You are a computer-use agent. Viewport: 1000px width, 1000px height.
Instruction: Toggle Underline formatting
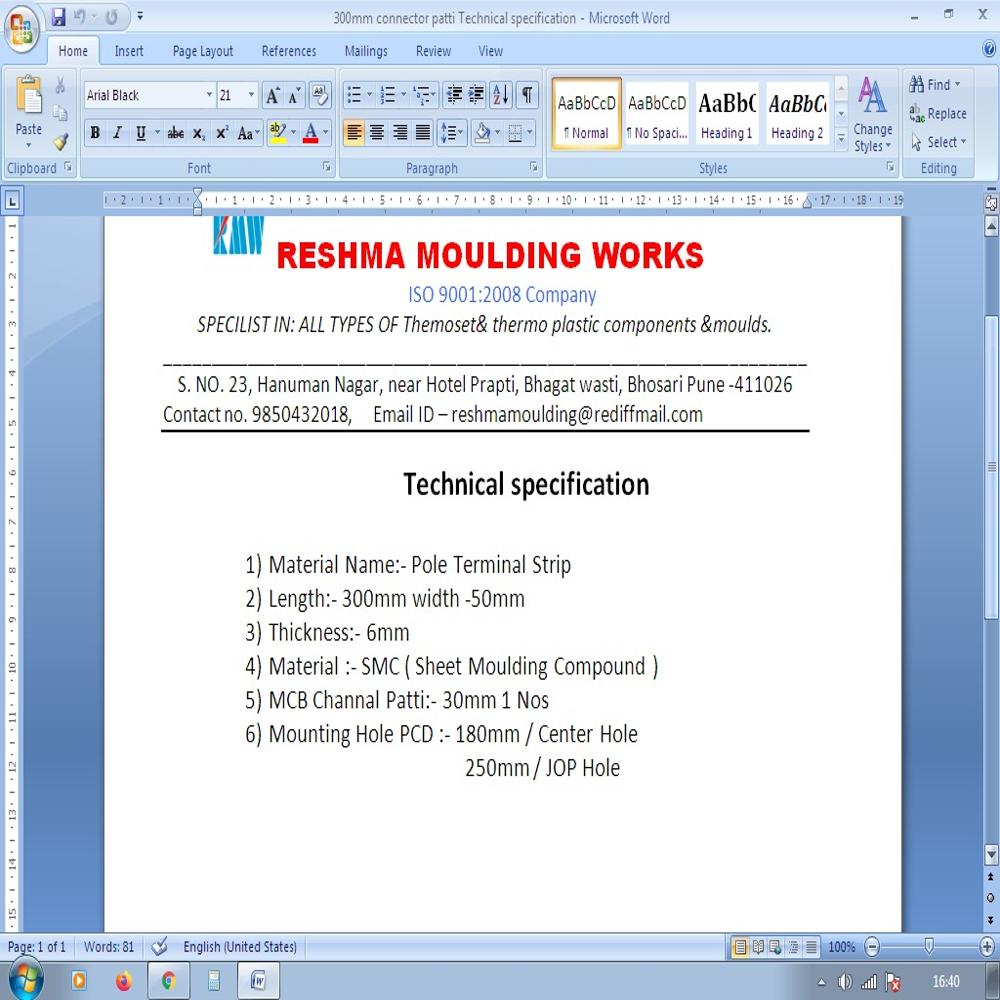[140, 133]
